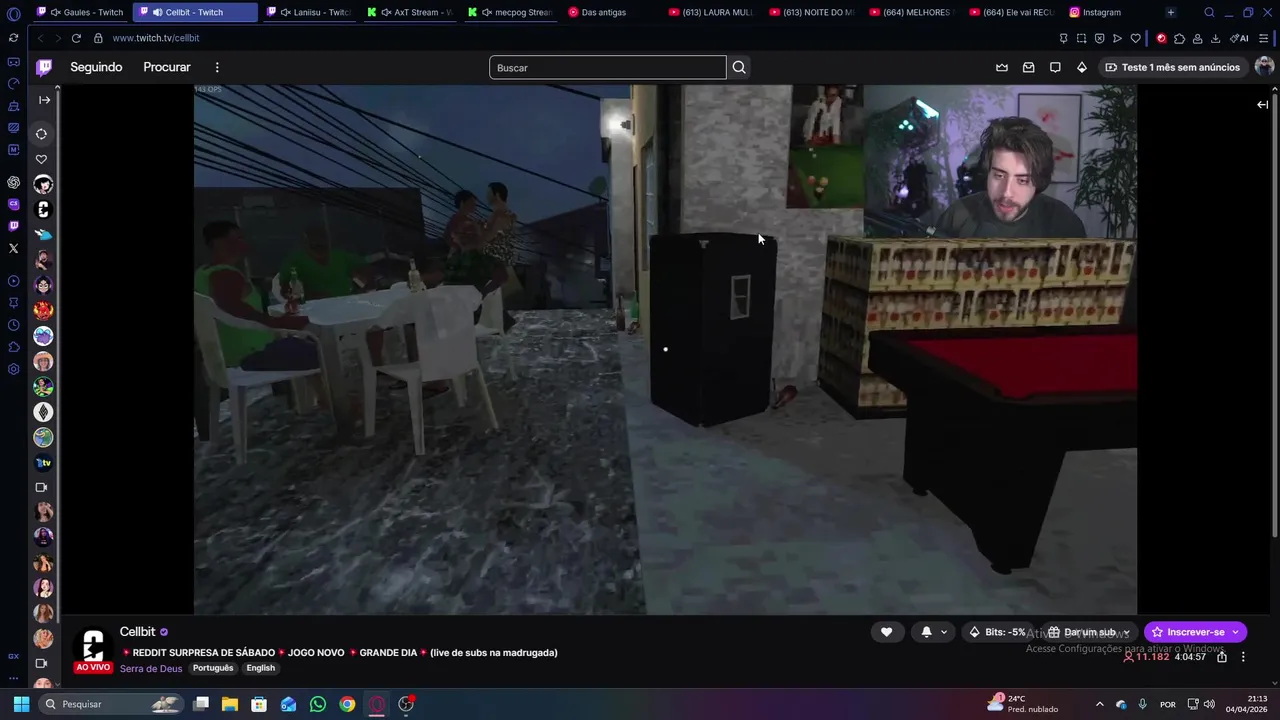Open Get Bits diamond icon
This screenshot has width=1280, height=720.
[1081, 67]
